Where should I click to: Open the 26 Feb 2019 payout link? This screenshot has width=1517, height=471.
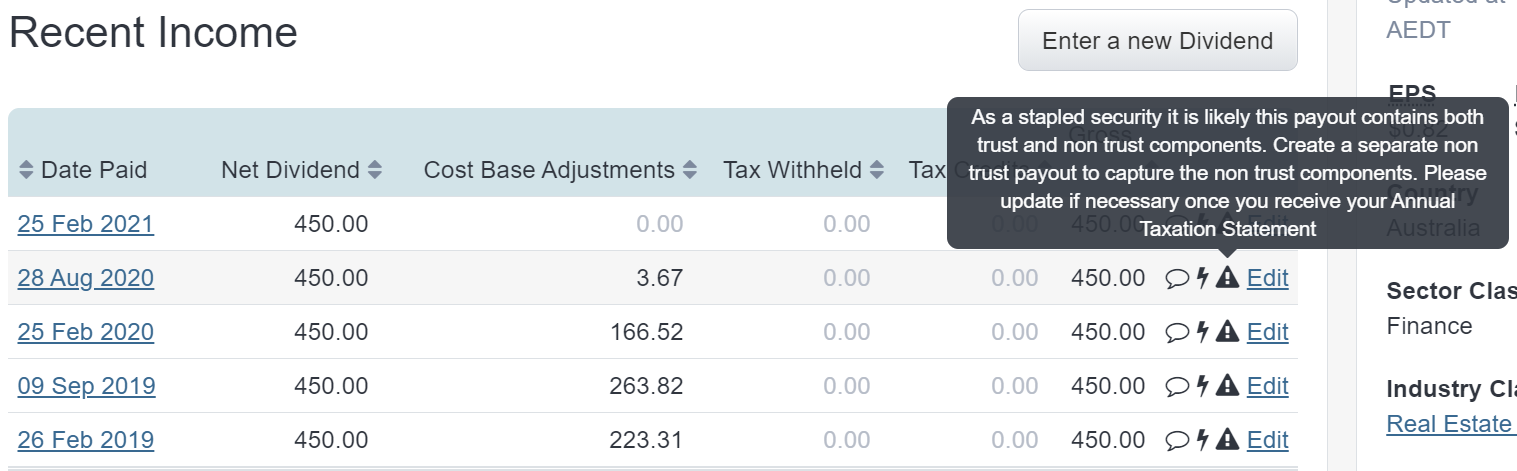86,440
